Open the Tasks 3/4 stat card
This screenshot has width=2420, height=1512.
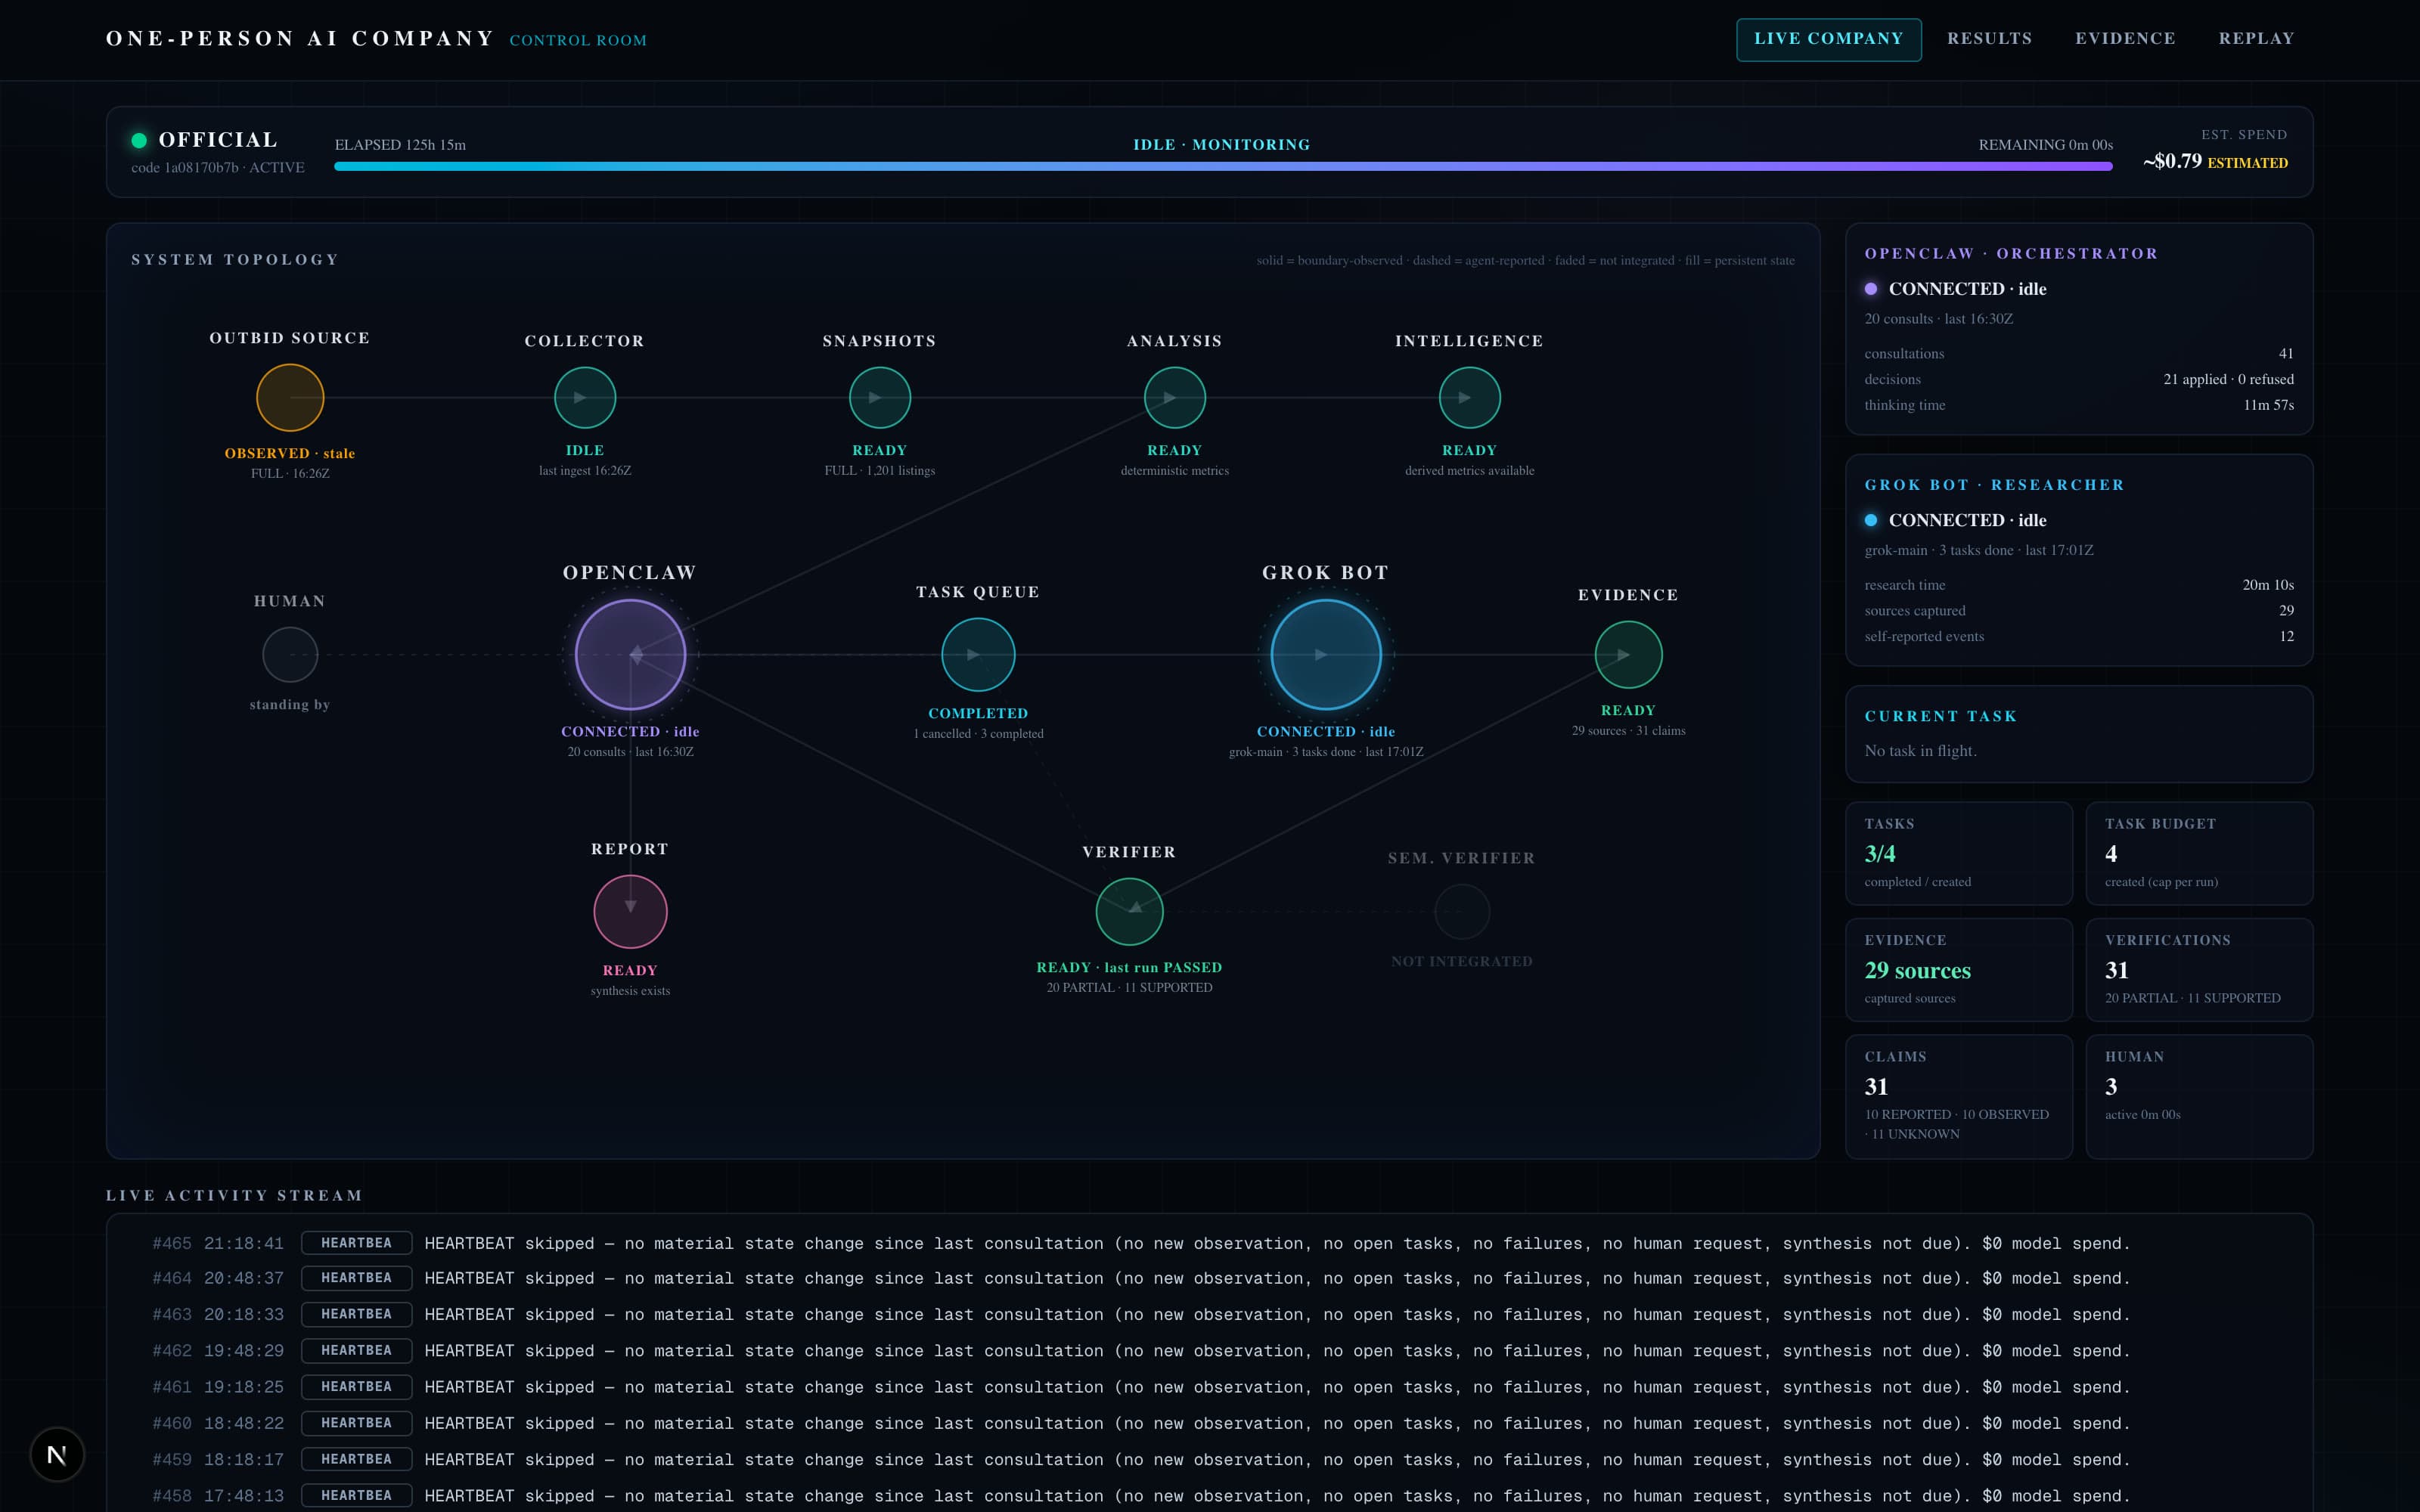[1958, 853]
